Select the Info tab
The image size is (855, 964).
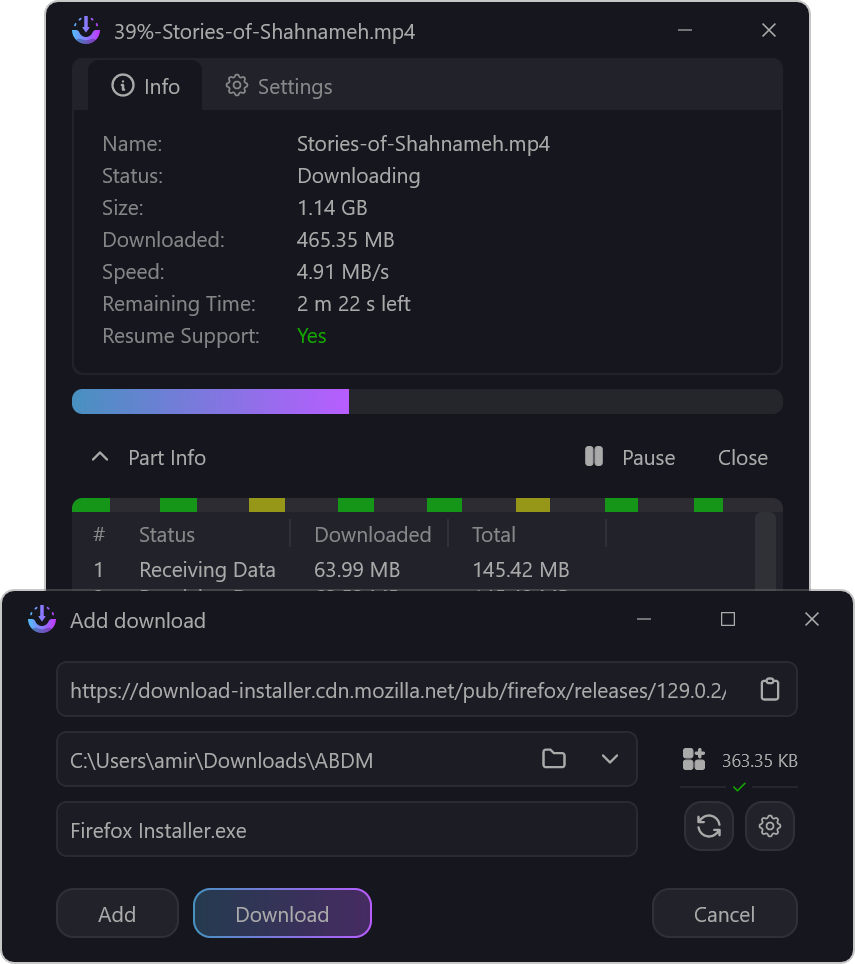tap(146, 86)
